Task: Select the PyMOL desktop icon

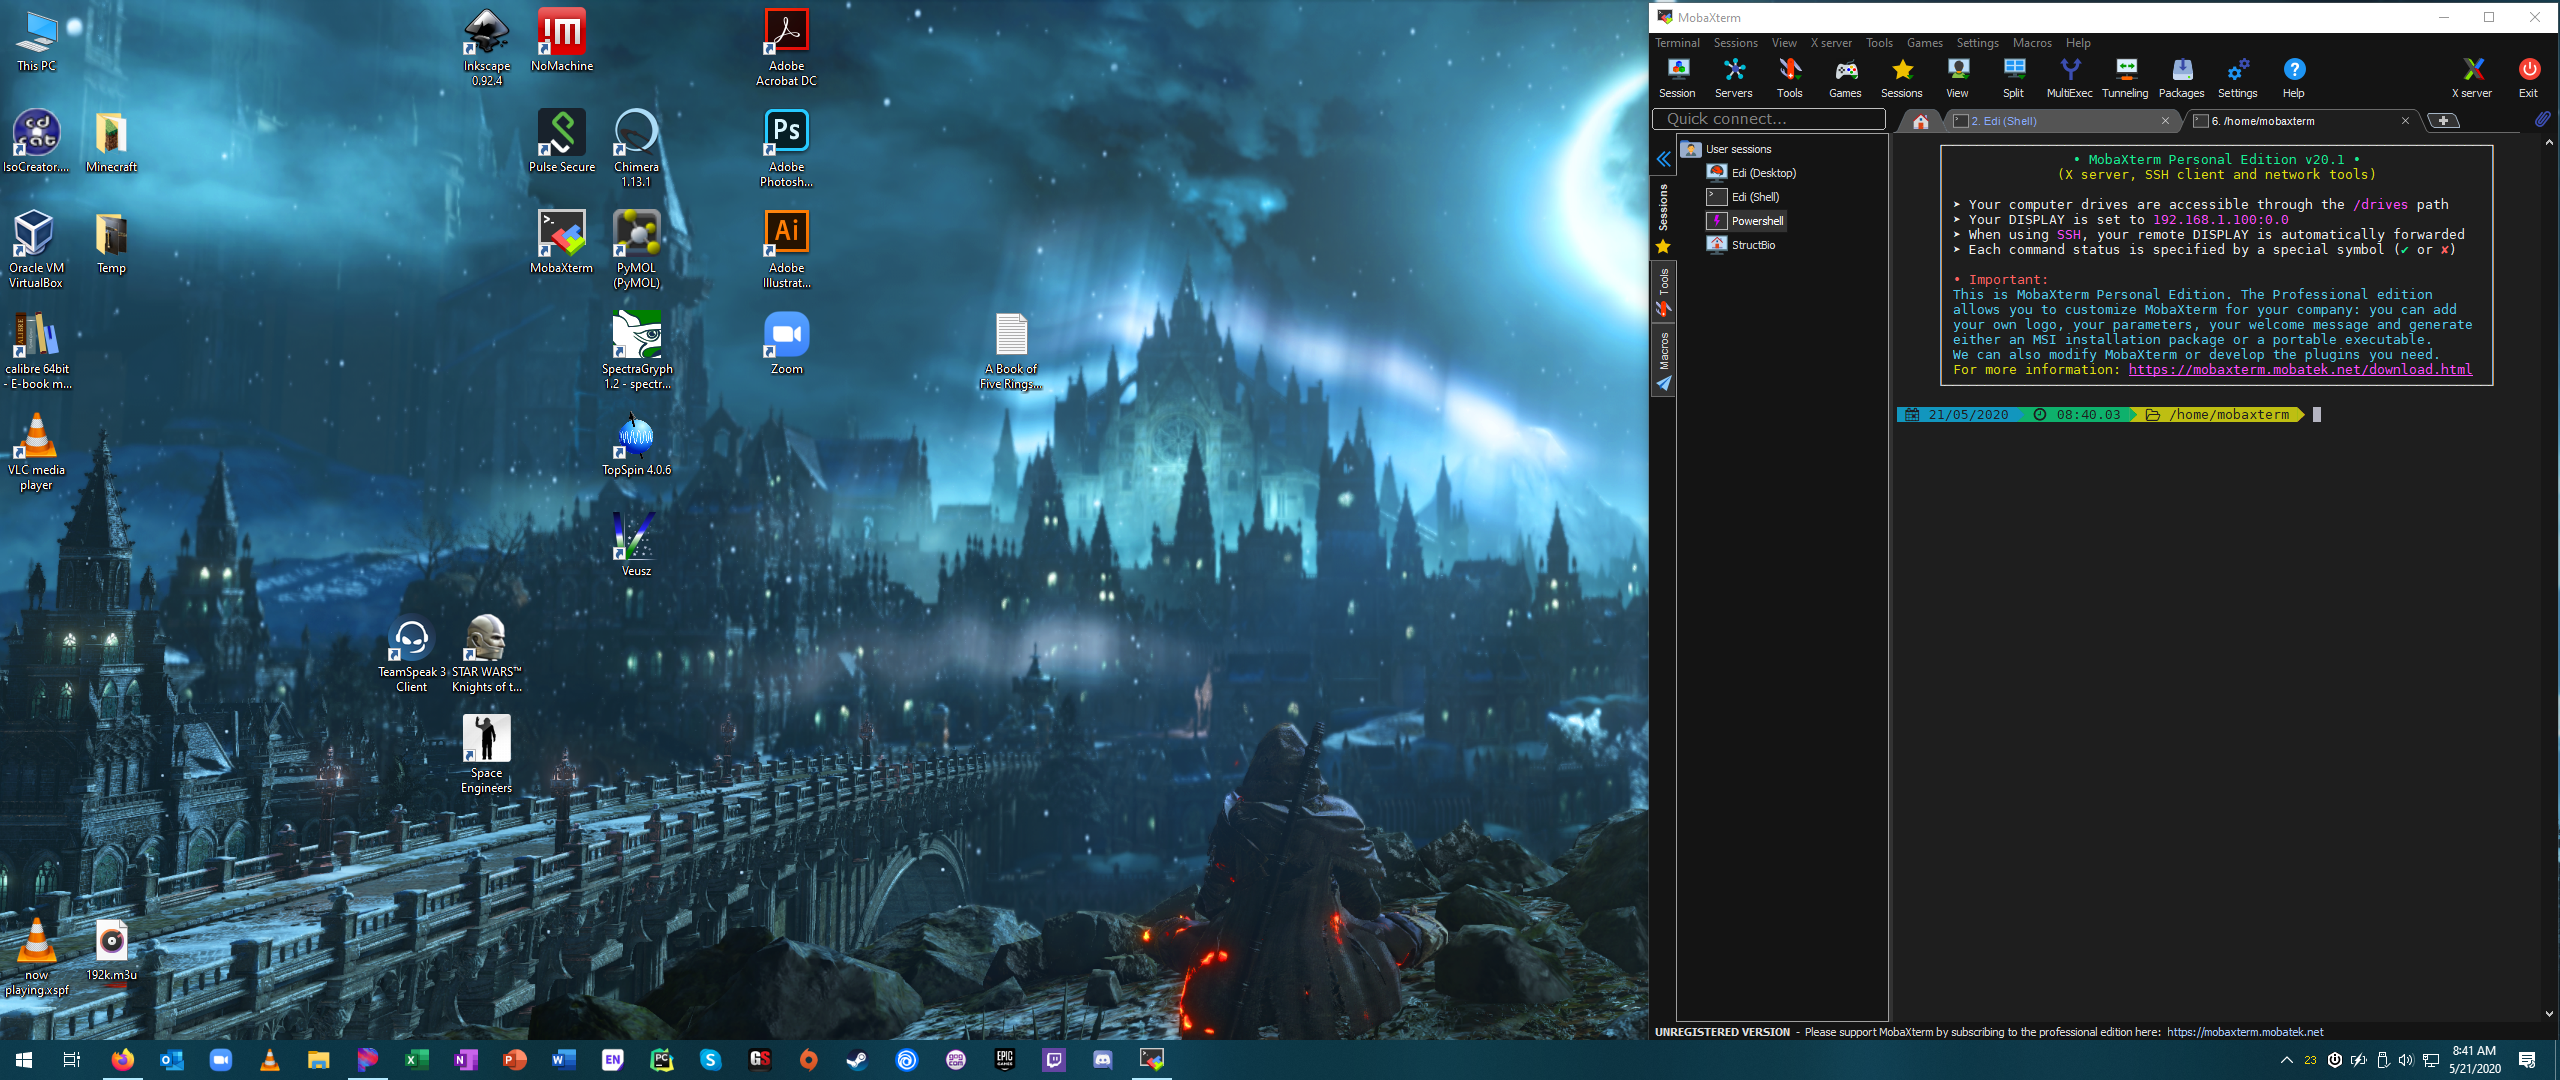Action: 637,249
